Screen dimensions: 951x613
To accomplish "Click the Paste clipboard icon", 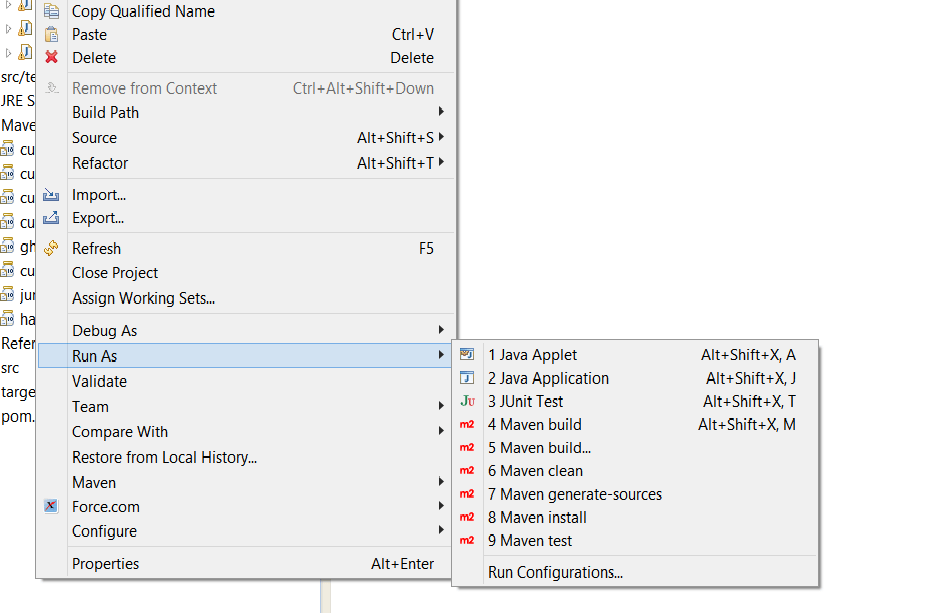I will (x=51, y=34).
